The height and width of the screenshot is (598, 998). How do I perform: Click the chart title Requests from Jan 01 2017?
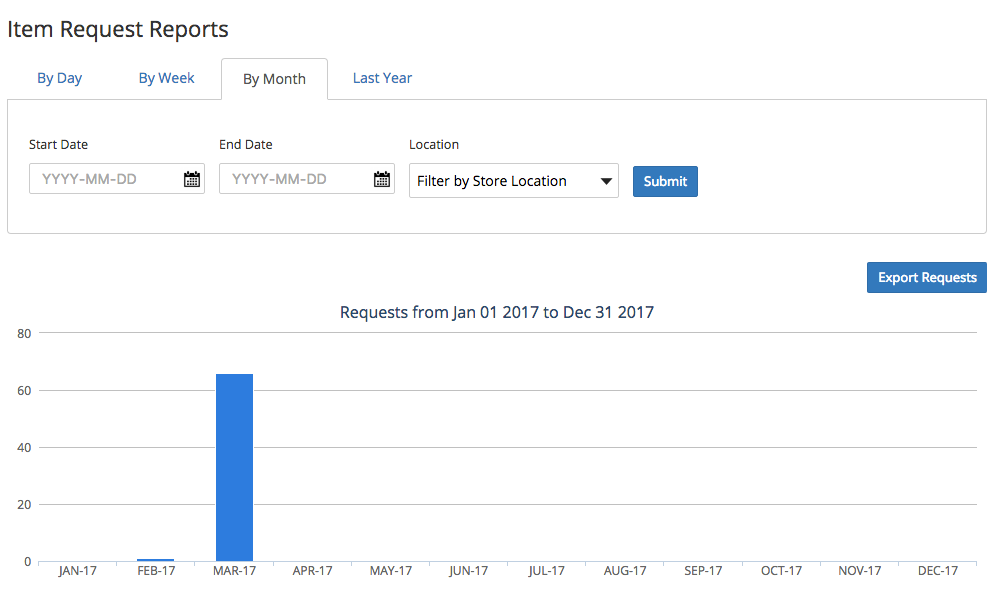click(x=496, y=312)
